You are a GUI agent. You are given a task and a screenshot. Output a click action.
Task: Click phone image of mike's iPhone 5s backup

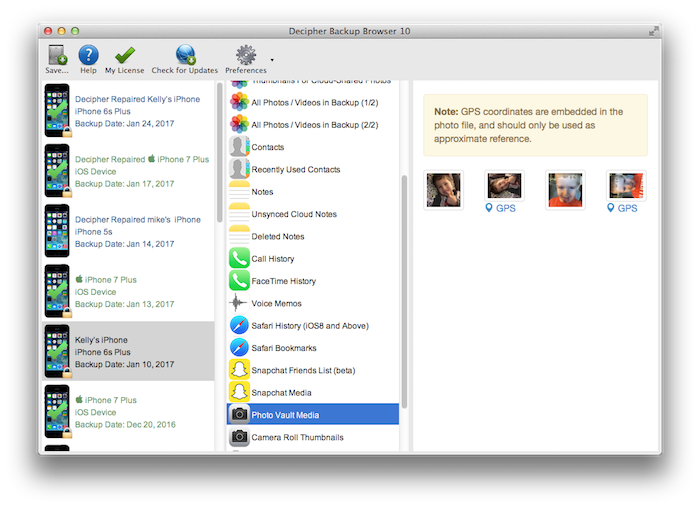pyautogui.click(x=57, y=231)
